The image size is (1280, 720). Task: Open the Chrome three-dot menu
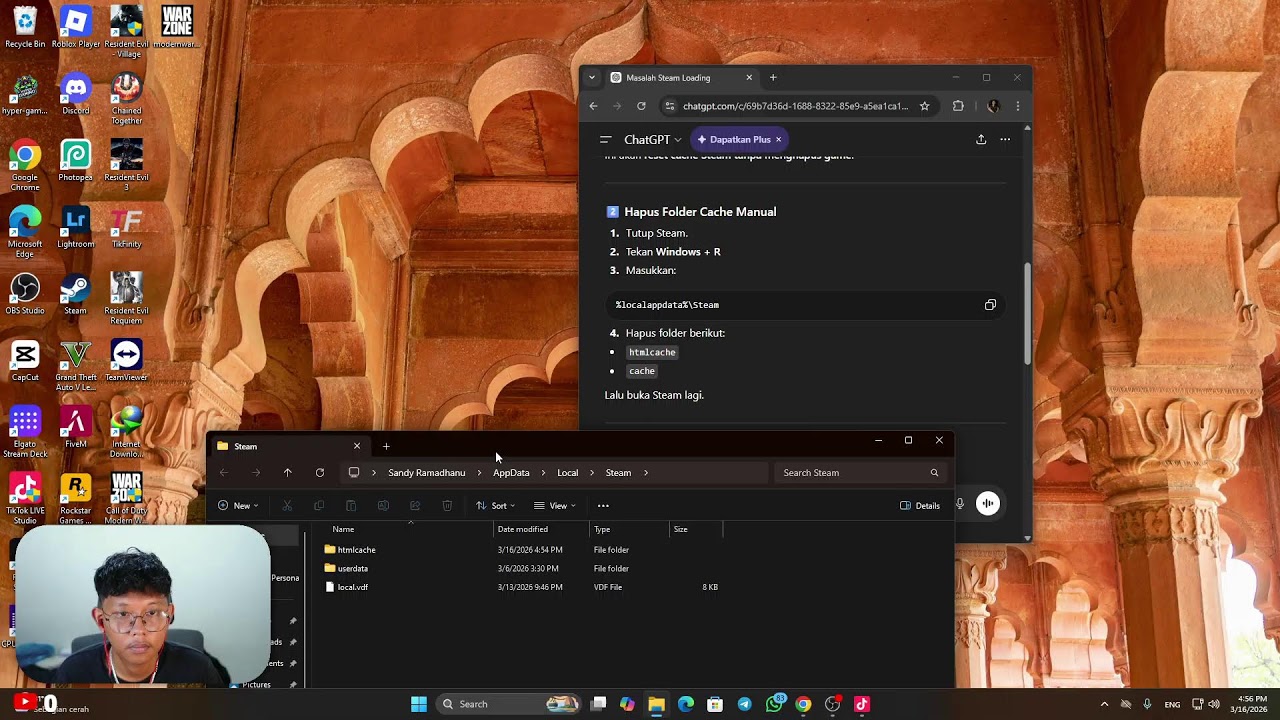1017,106
